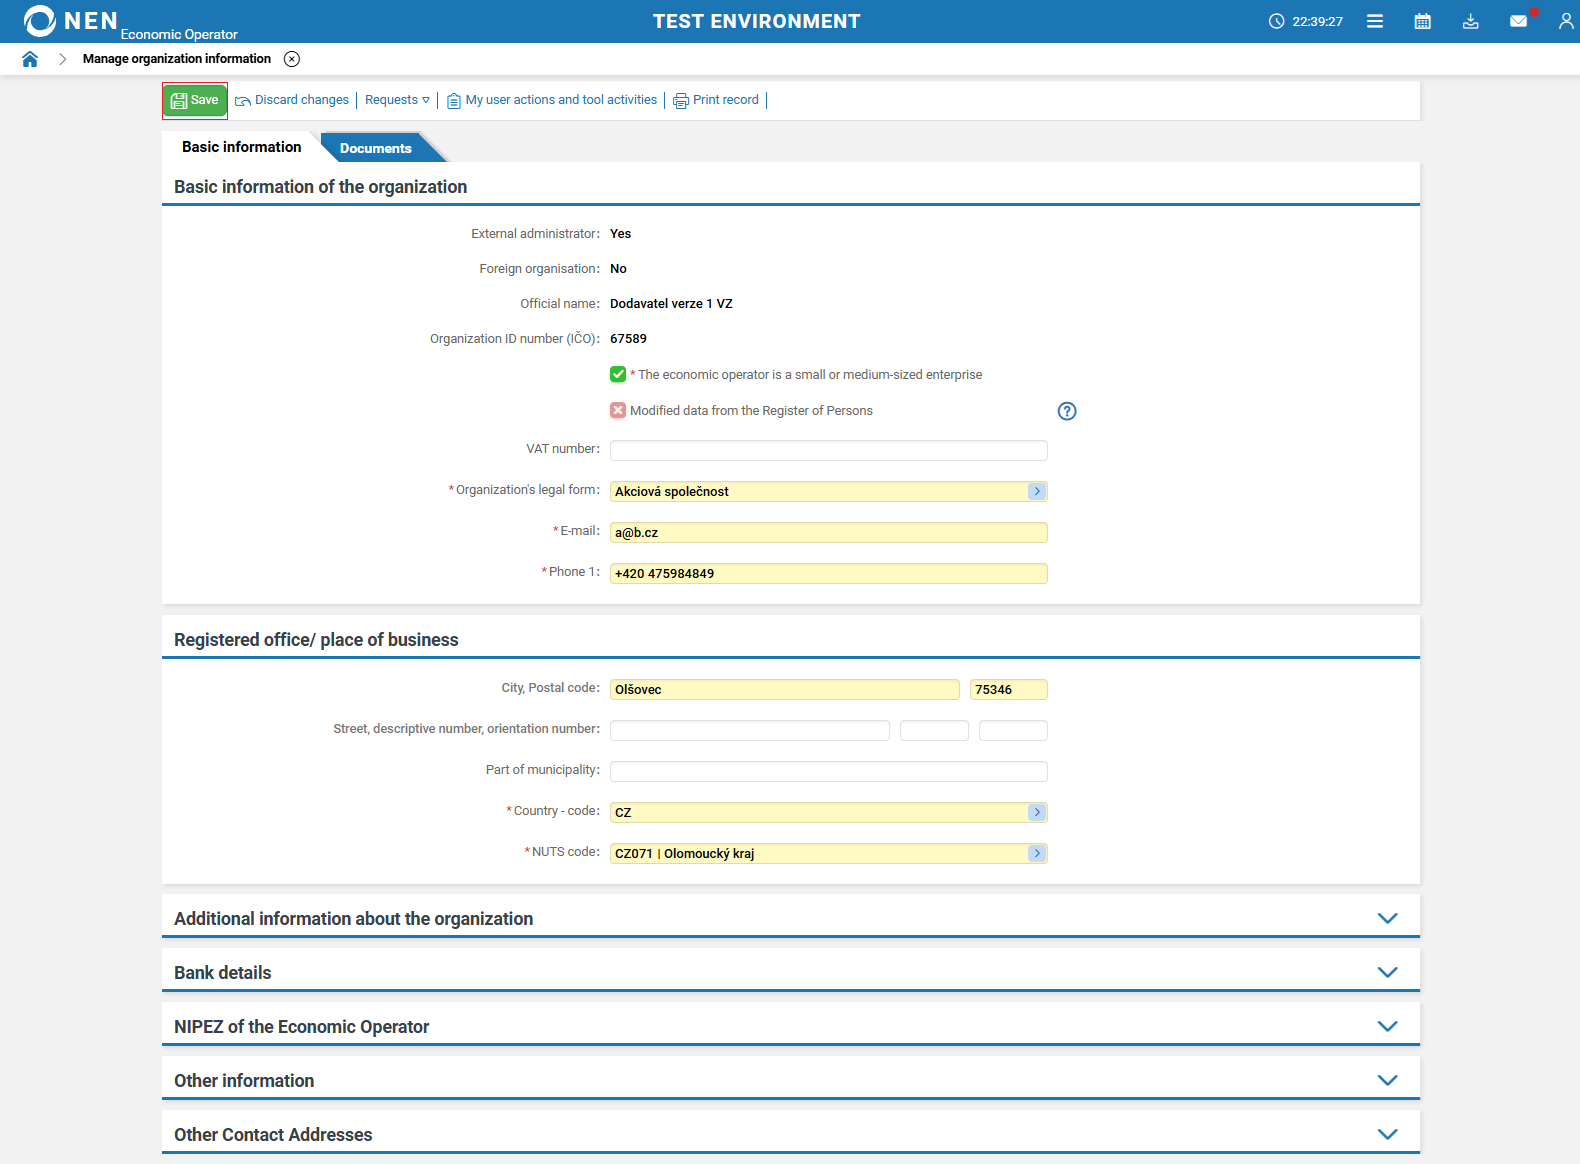Select the Basic information tab
This screenshot has width=1580, height=1164.
point(241,147)
